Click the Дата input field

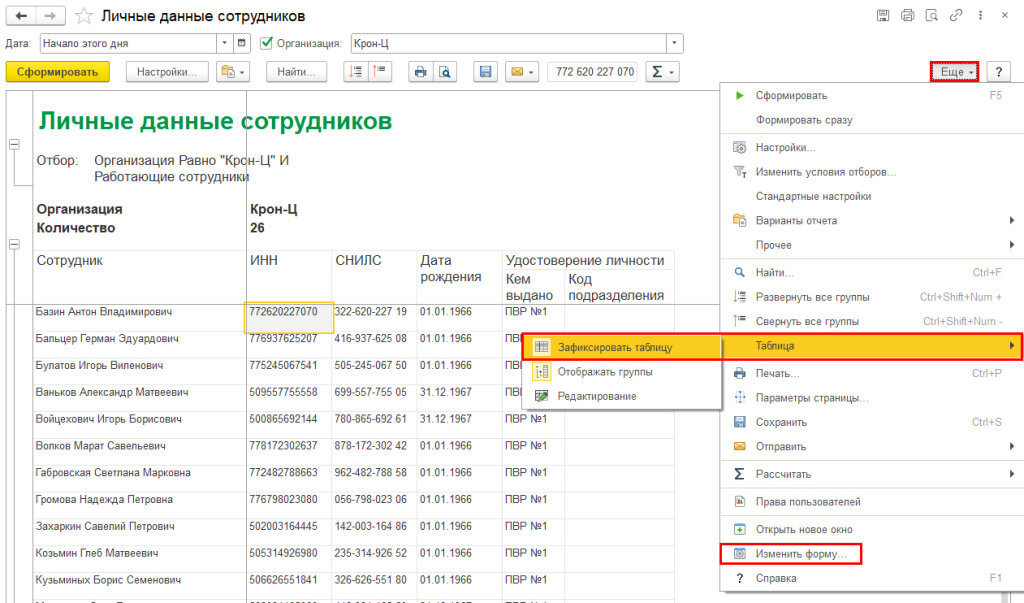point(128,43)
